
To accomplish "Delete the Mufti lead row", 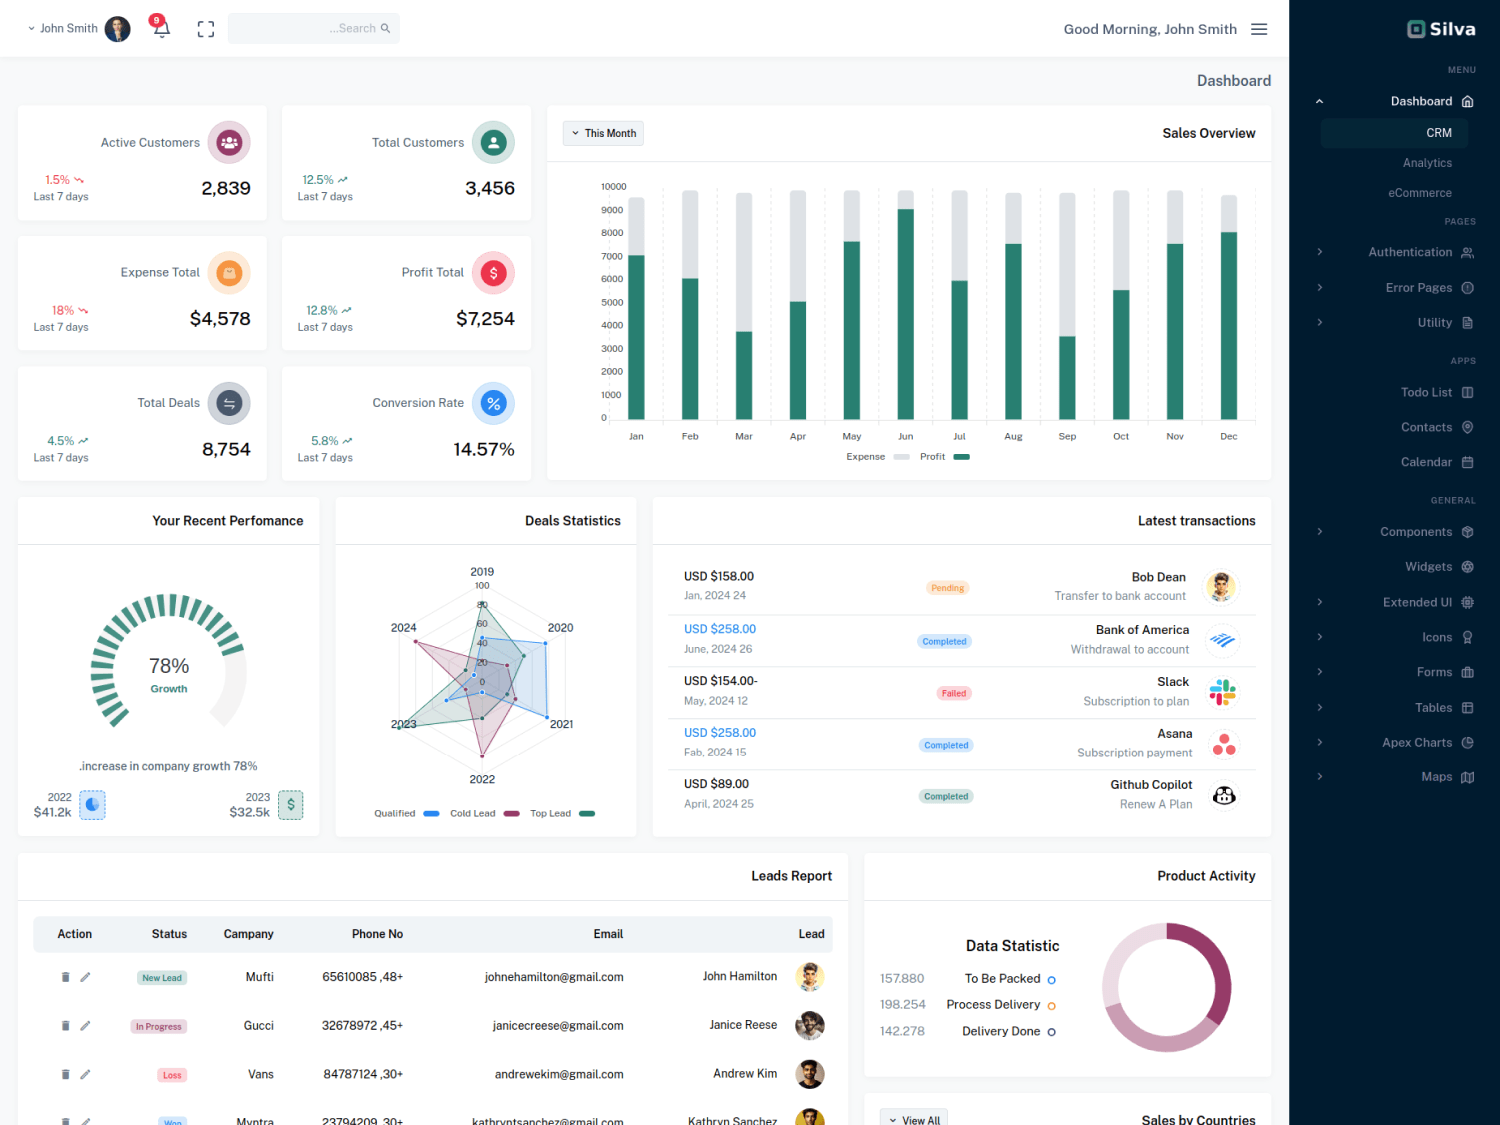I will coord(65,977).
